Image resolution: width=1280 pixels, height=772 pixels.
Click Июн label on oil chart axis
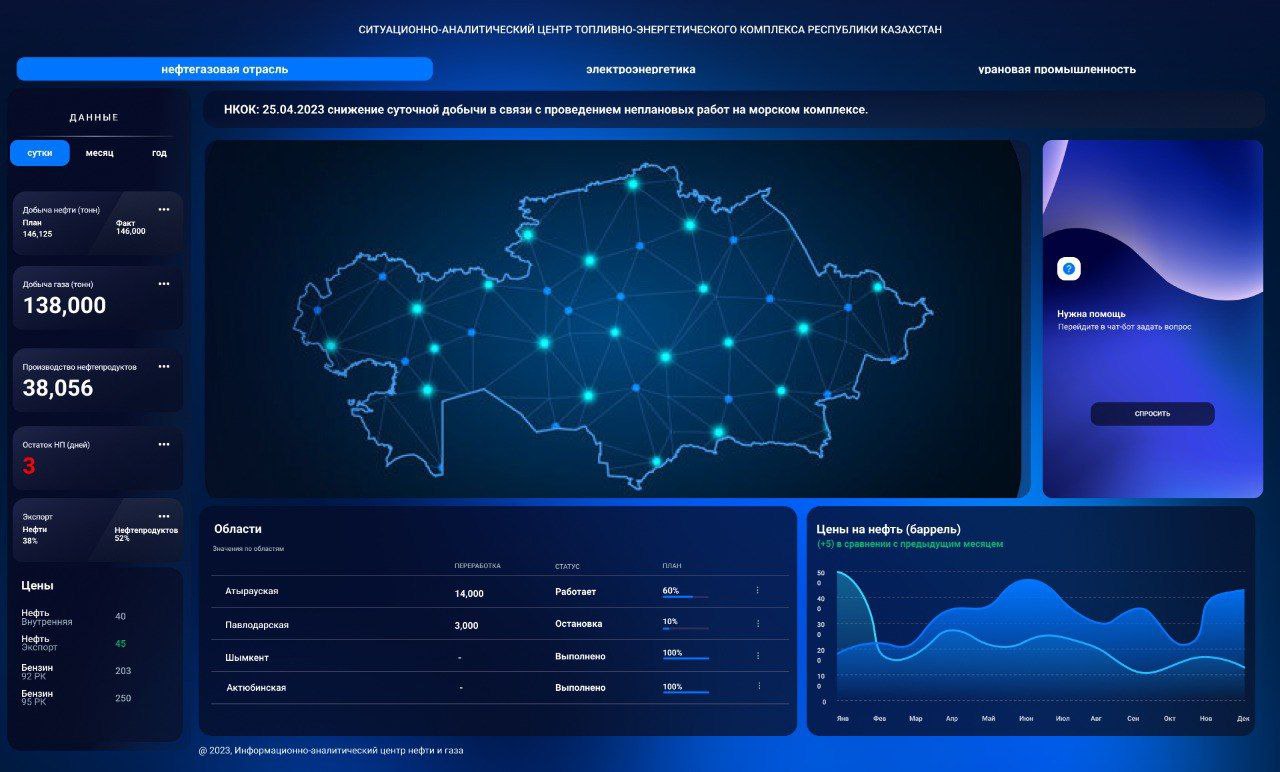click(1026, 718)
